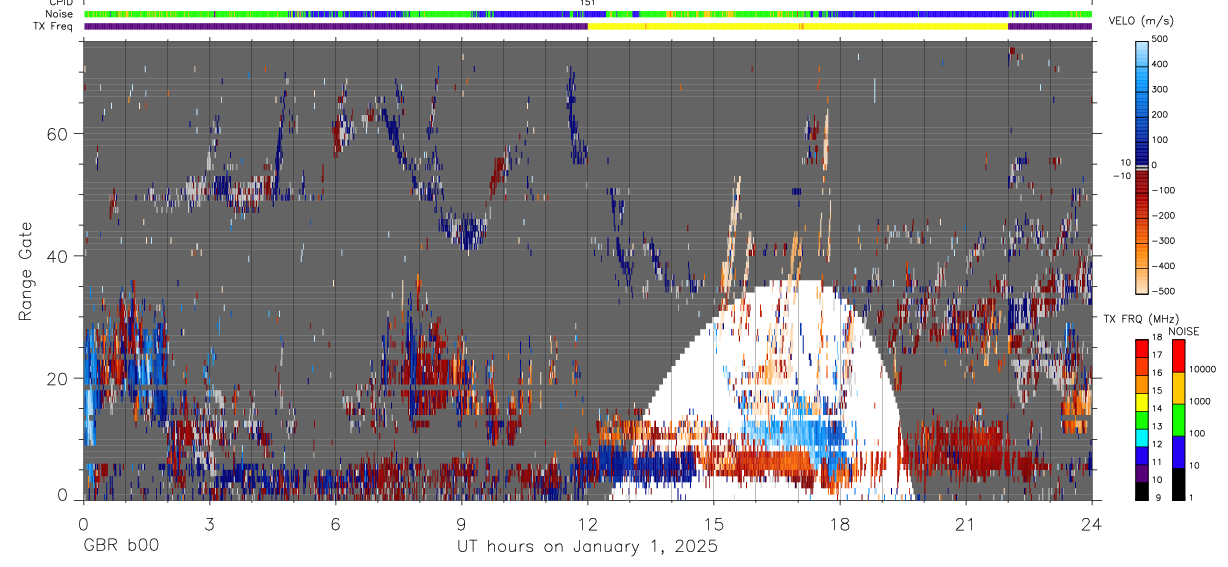Click the '6' tick on the UT hours axis
The image size is (1228, 567).
click(335, 524)
